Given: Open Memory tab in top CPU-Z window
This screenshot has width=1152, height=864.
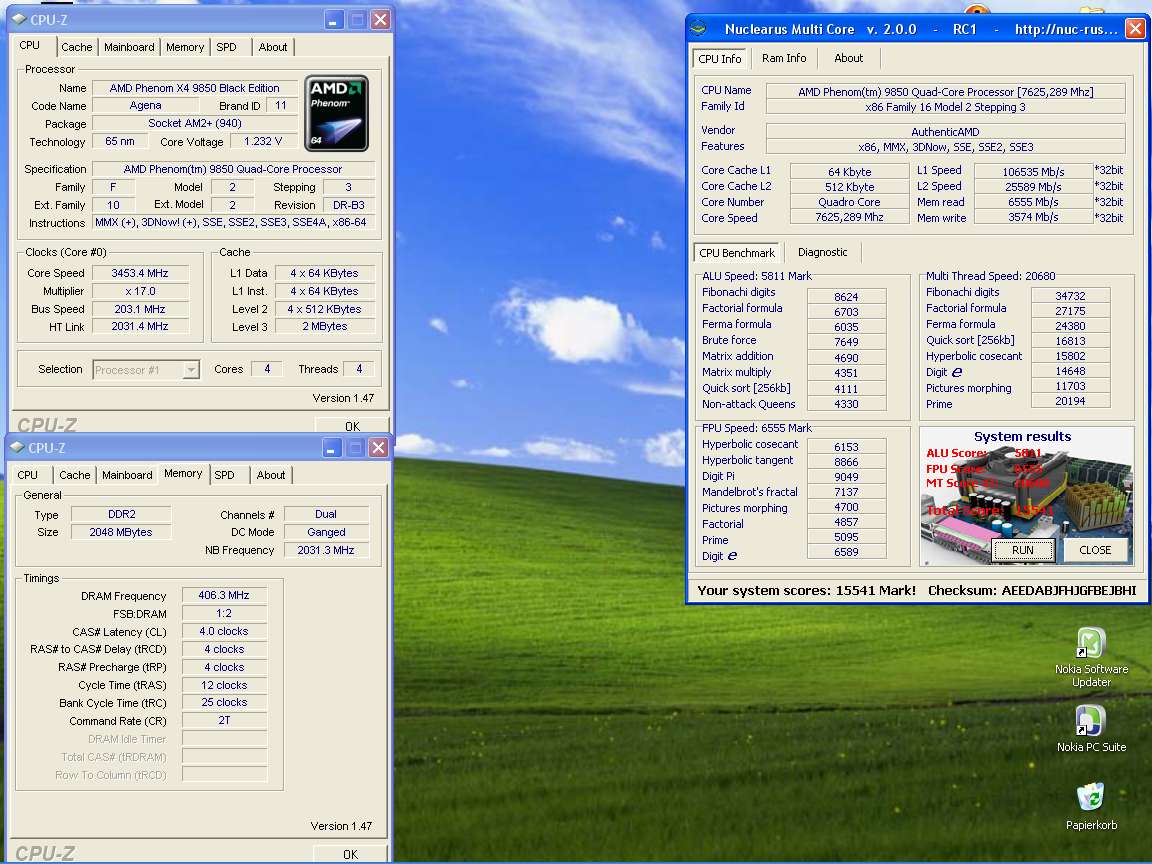Looking at the screenshot, I should pos(185,47).
